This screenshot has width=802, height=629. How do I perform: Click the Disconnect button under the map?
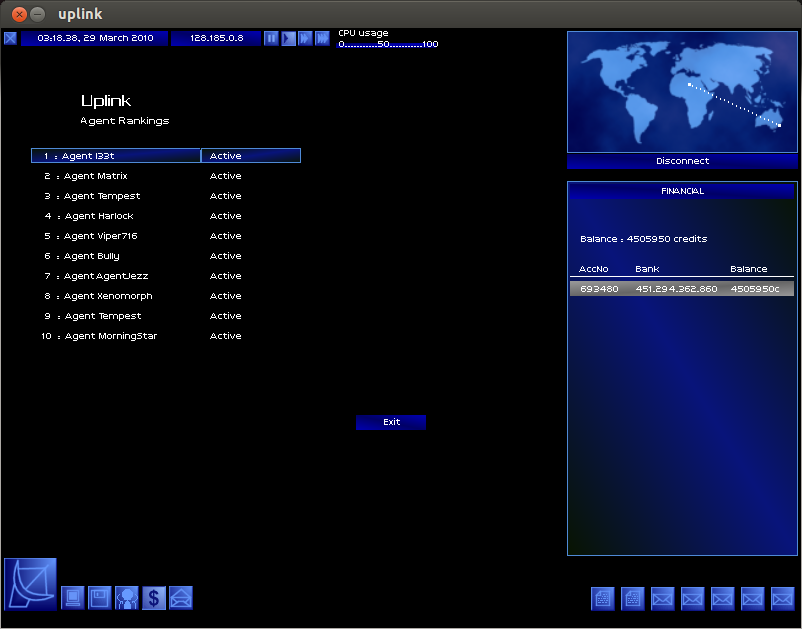(x=682, y=161)
